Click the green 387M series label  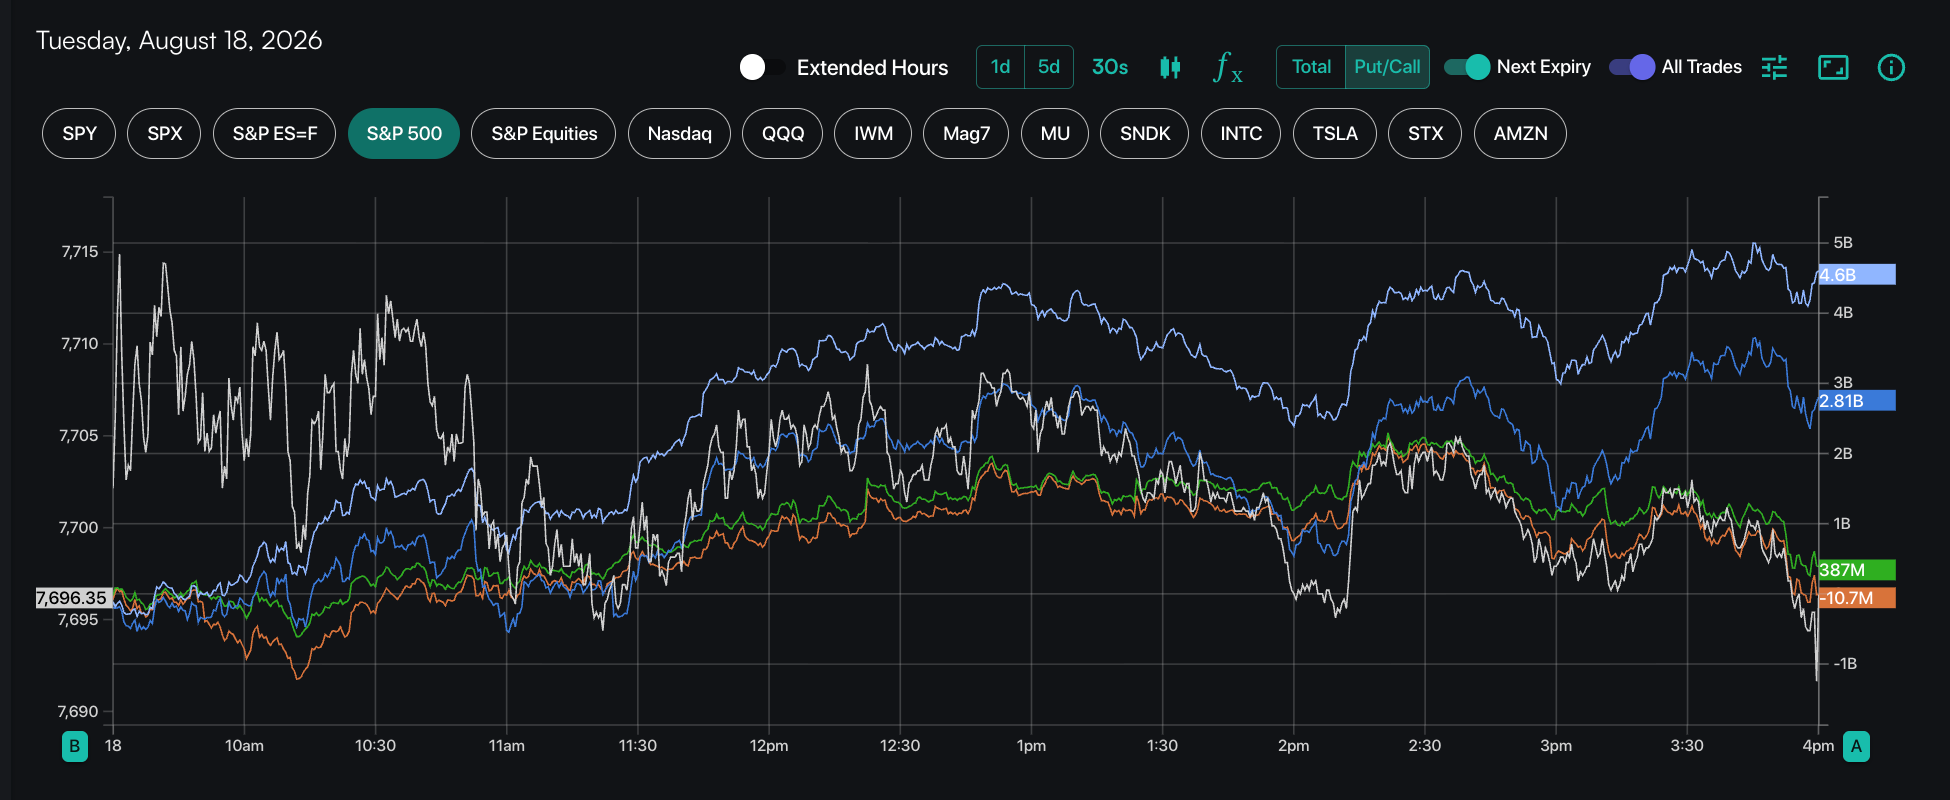1857,570
